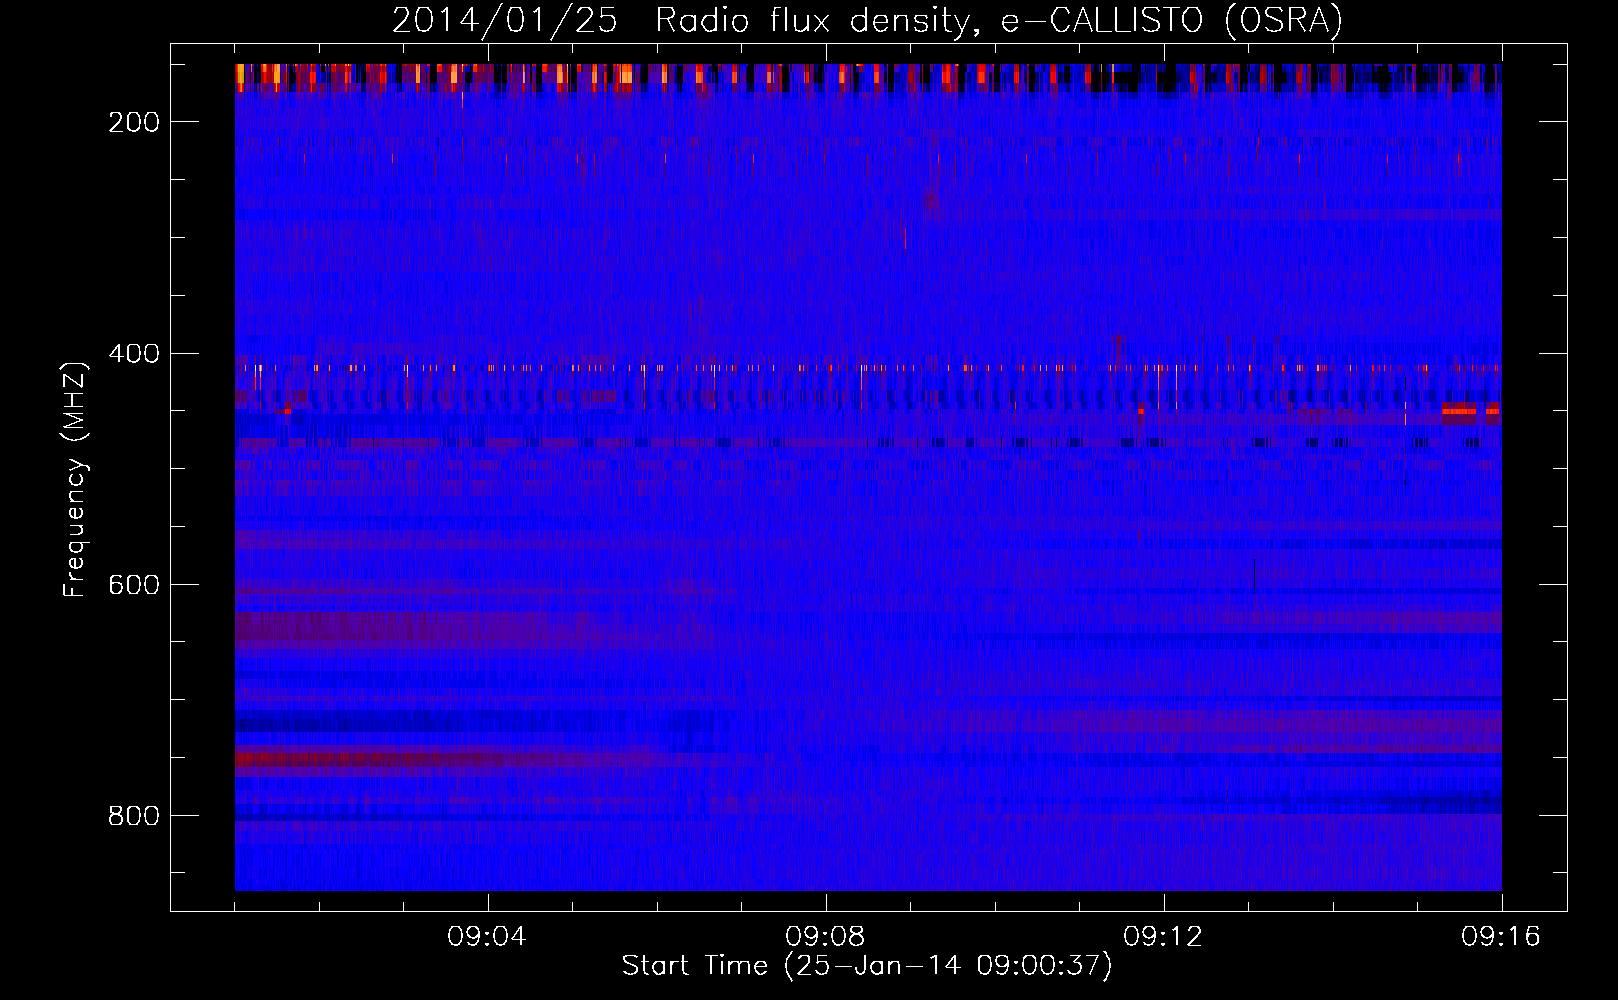
Task: Click the 09:04 time tick label
Action: tap(487, 937)
